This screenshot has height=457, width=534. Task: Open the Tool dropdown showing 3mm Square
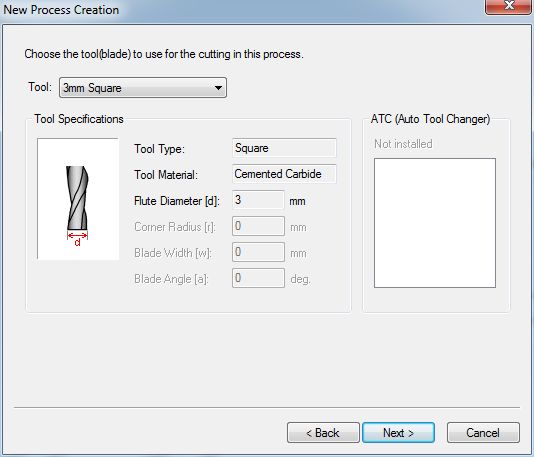[x=143, y=88]
